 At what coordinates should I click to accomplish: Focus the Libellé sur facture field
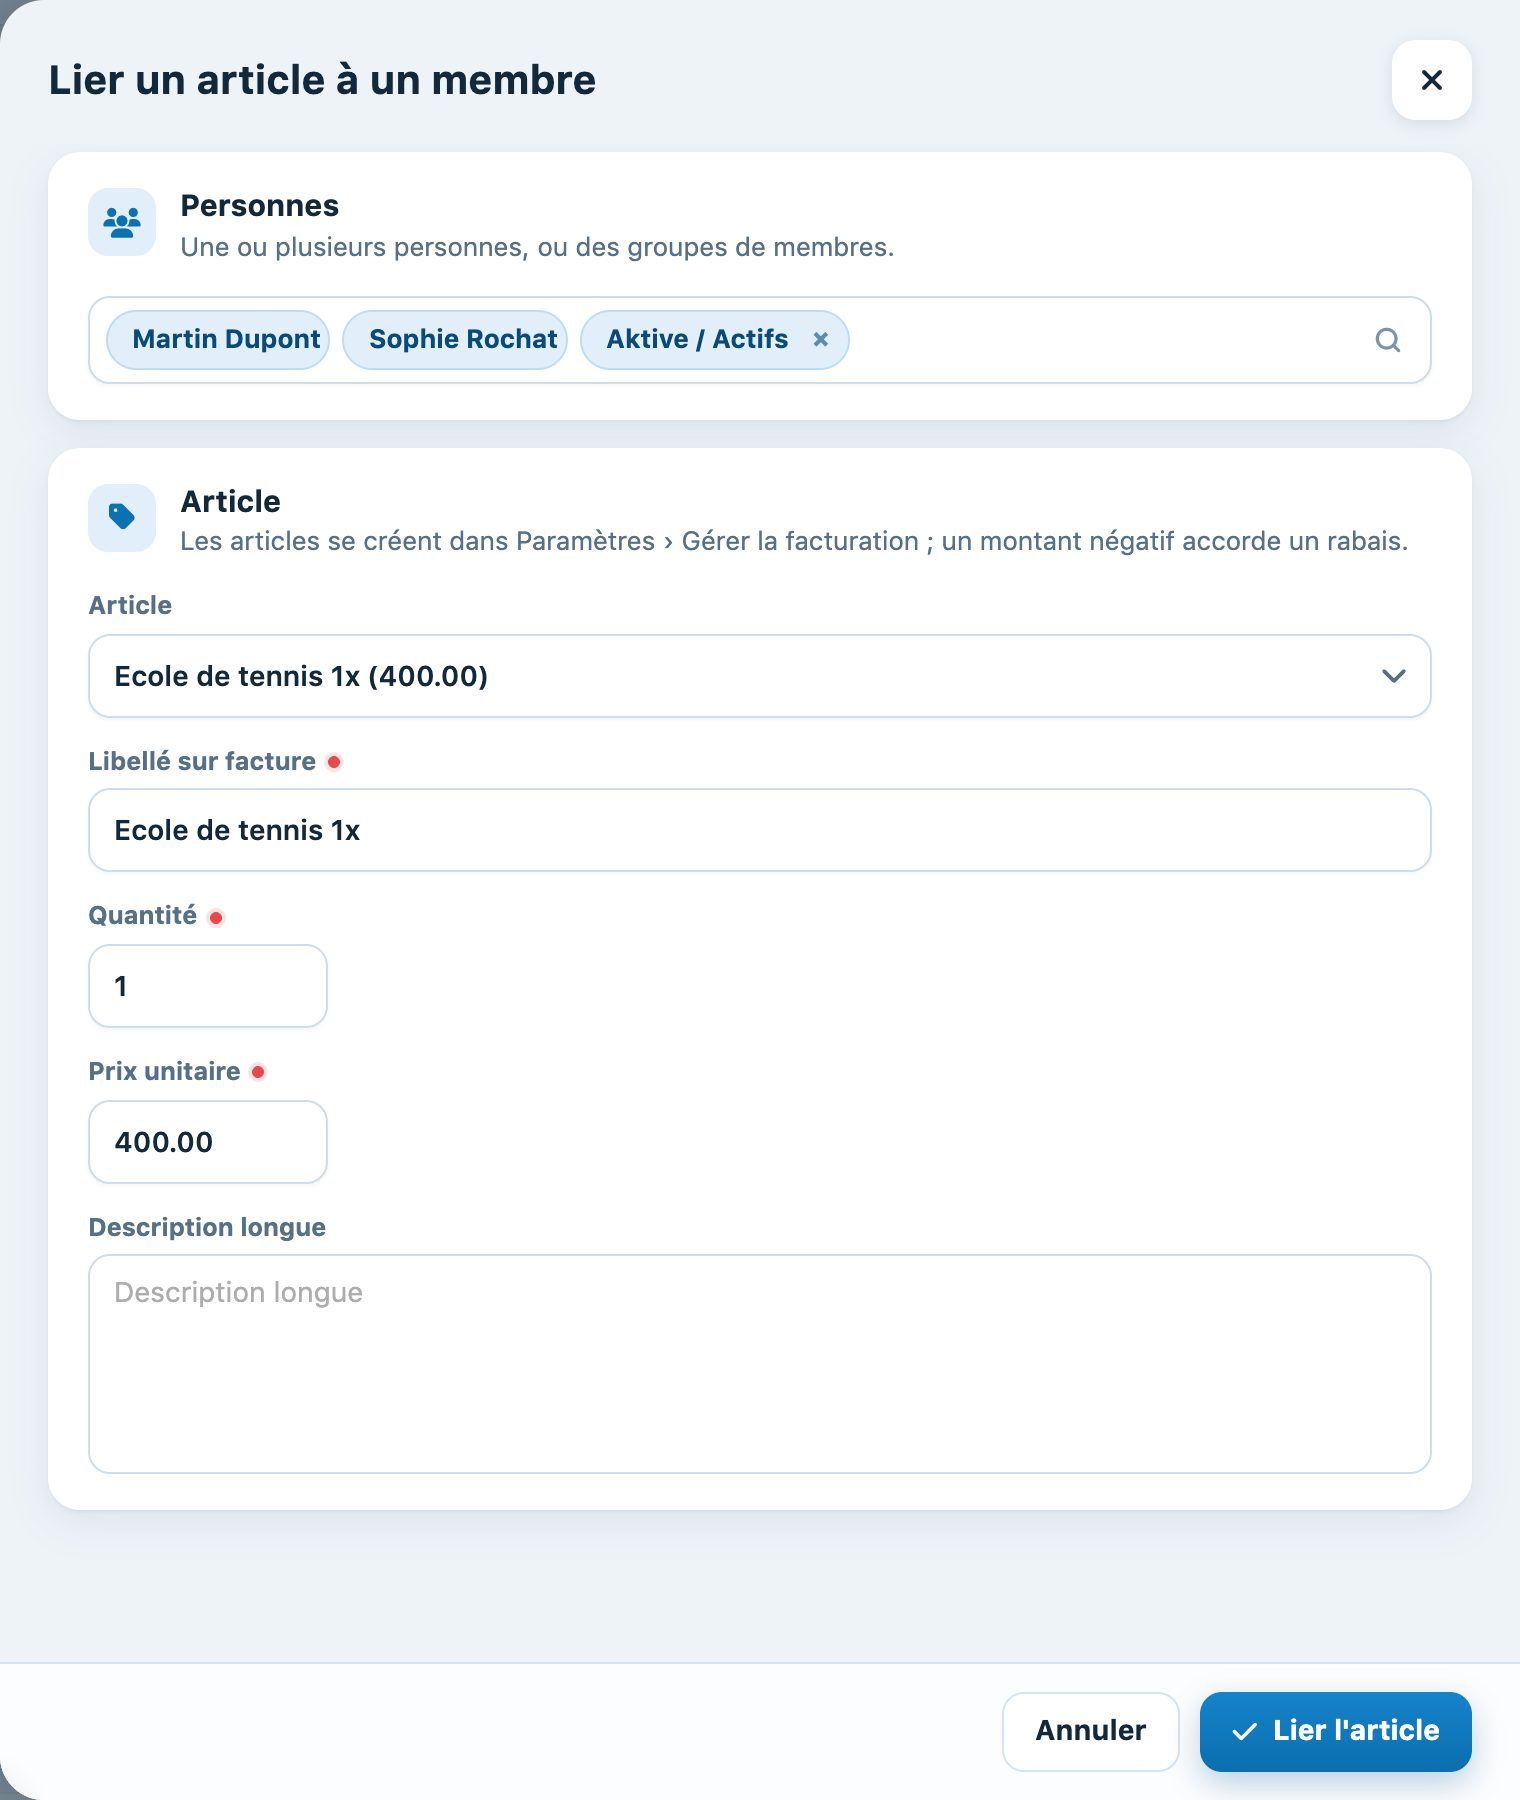point(760,830)
